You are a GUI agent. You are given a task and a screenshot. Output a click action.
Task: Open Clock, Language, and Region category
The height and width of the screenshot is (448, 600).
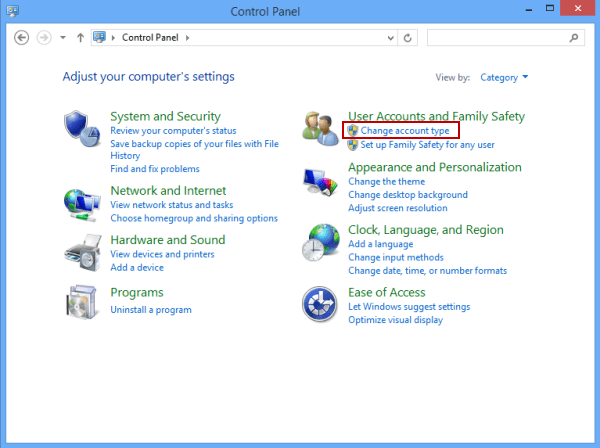click(x=426, y=230)
